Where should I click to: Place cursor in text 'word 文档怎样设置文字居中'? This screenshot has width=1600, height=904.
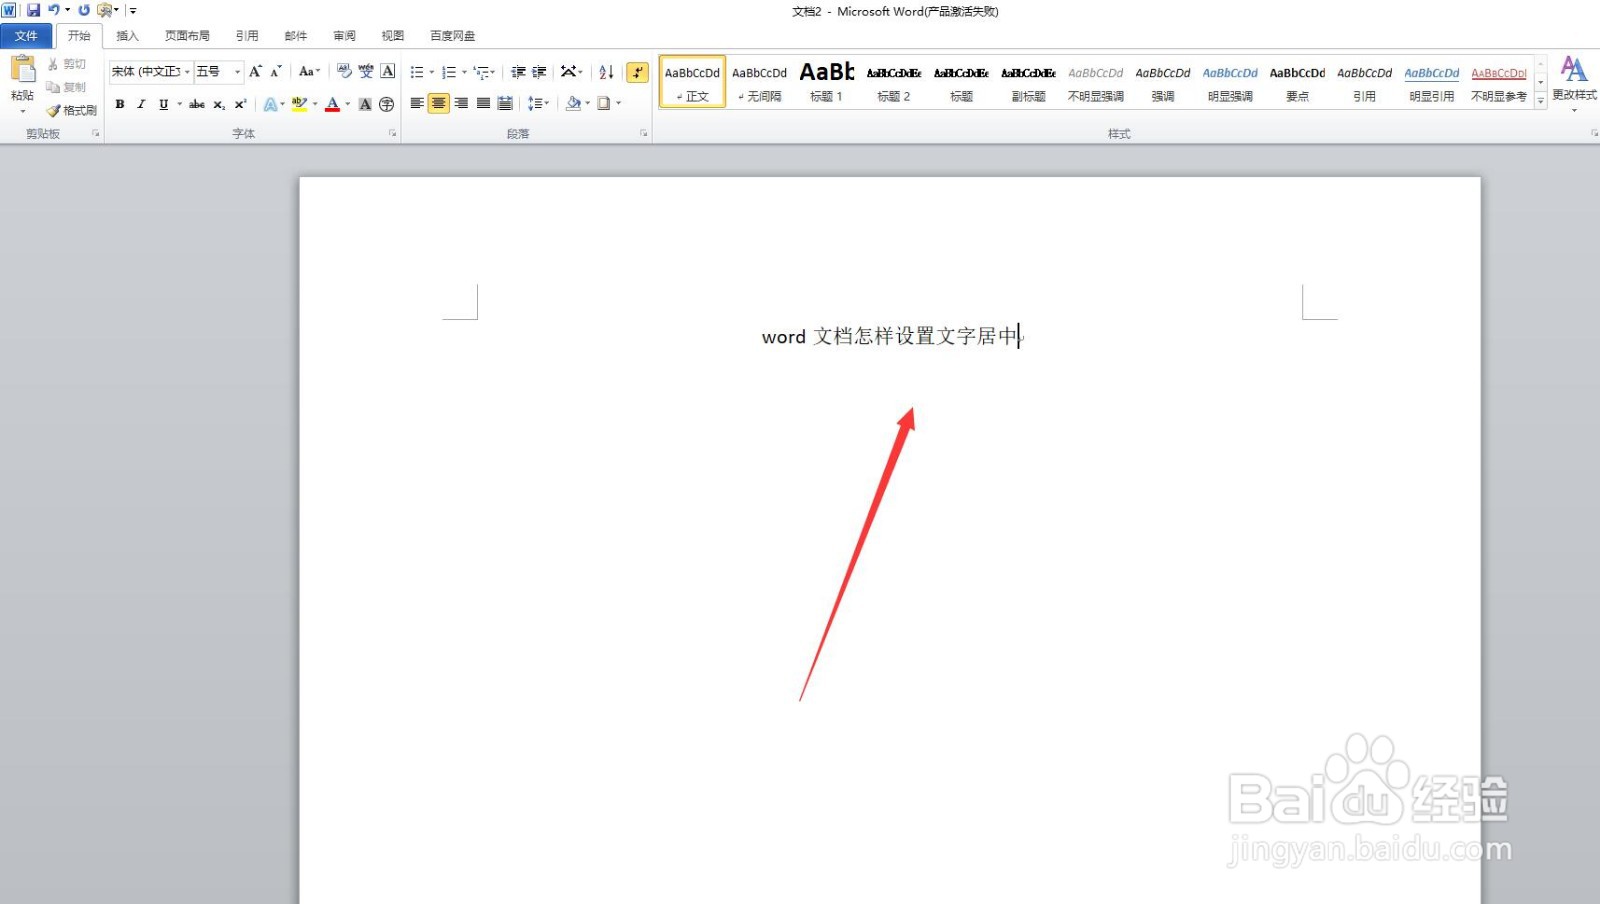pos(890,336)
